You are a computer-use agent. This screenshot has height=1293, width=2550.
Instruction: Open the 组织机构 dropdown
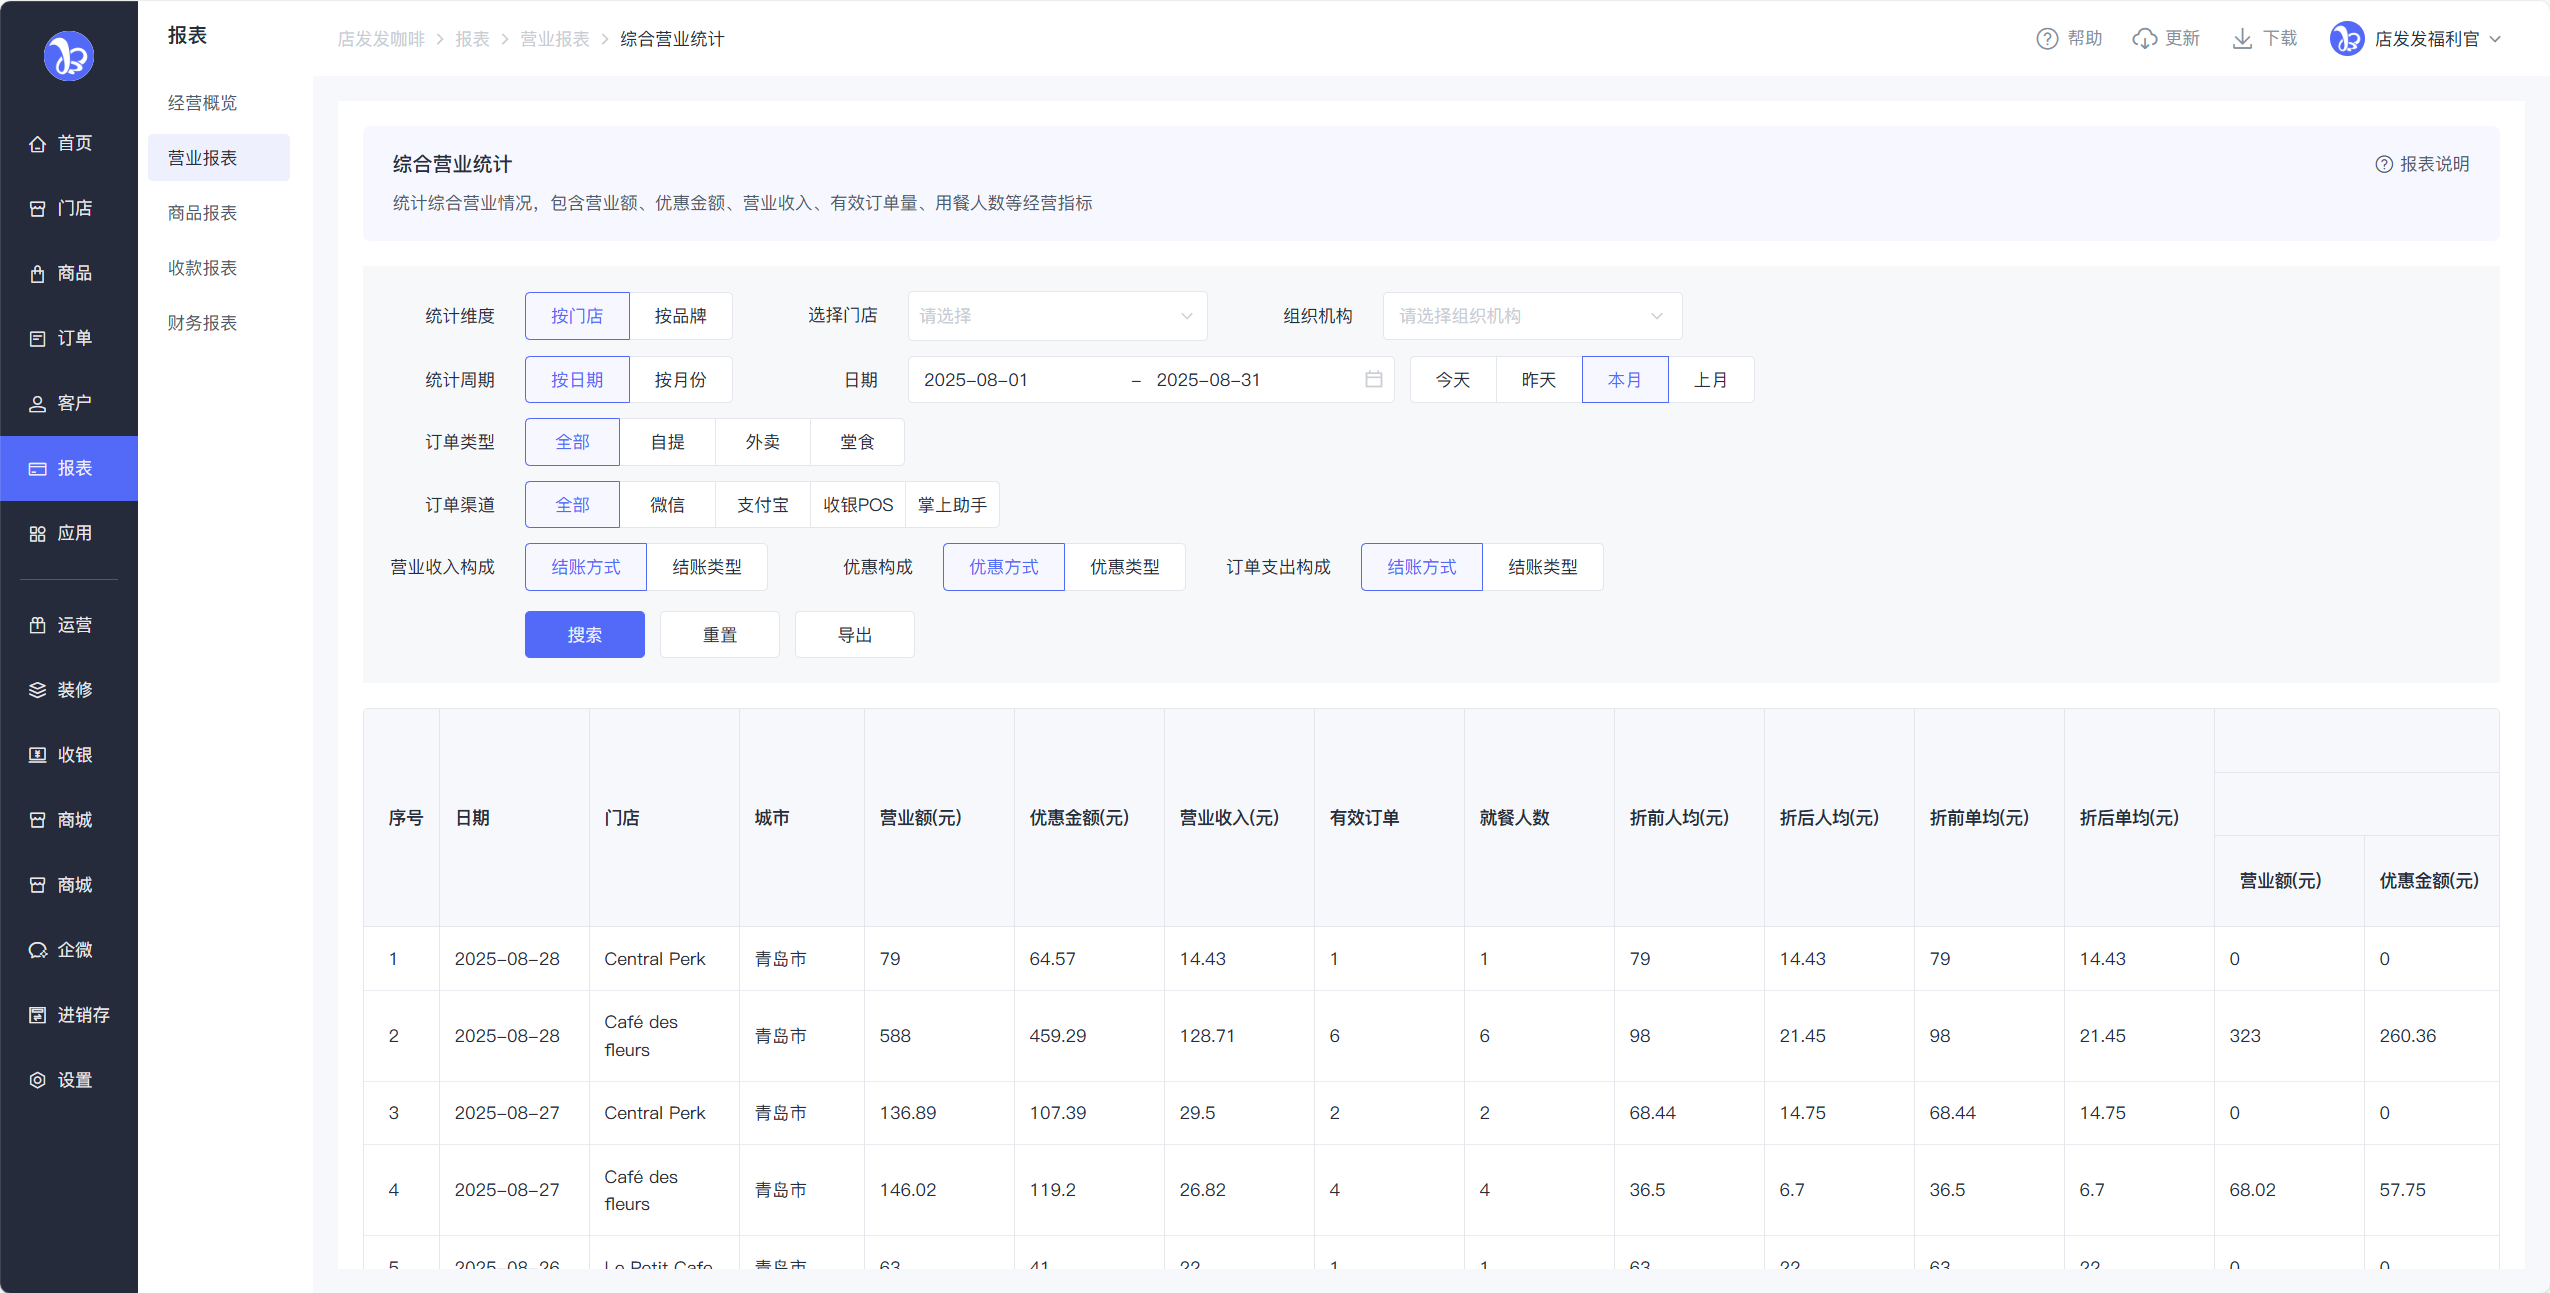point(1532,316)
